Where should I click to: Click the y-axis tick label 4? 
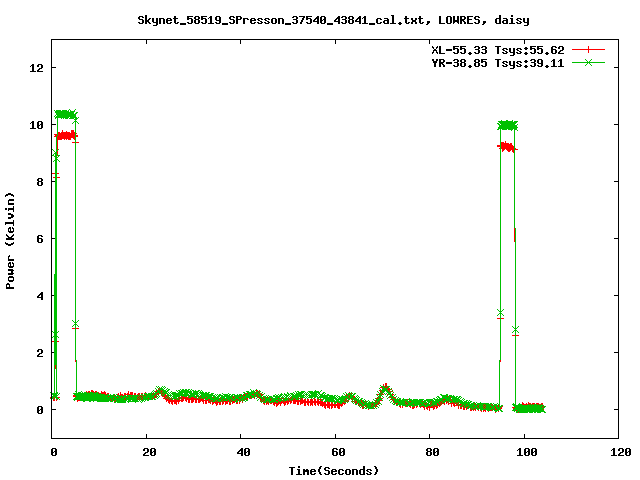(40, 296)
